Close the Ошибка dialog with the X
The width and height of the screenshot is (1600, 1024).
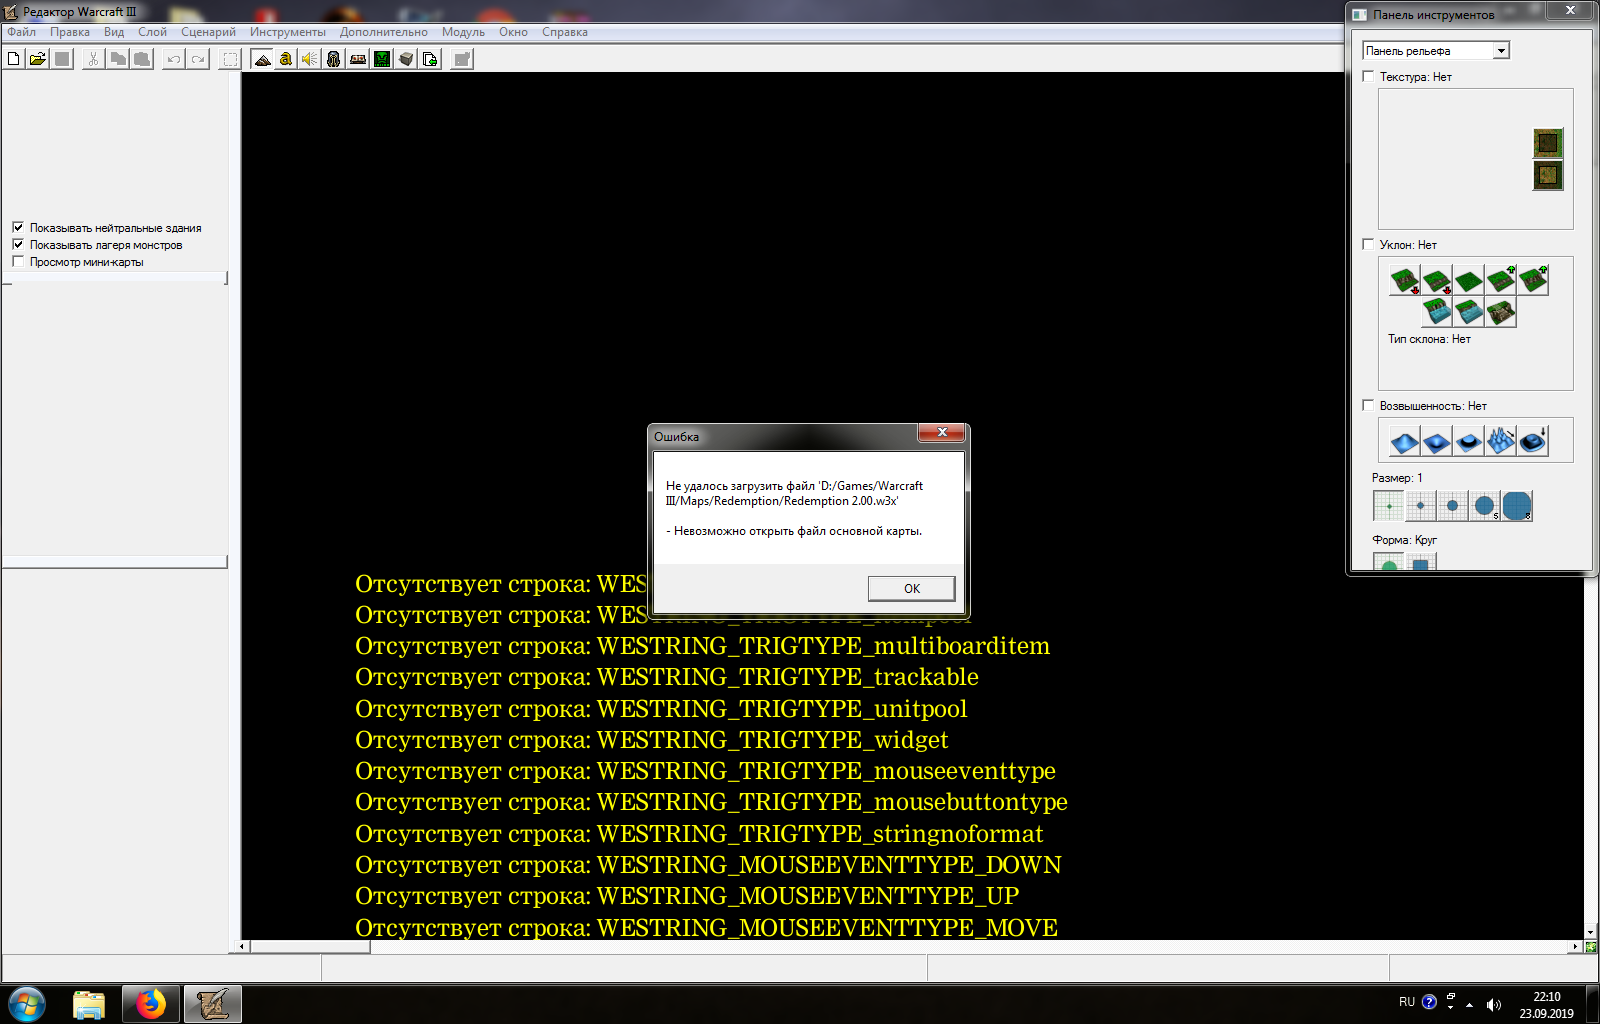tap(942, 432)
